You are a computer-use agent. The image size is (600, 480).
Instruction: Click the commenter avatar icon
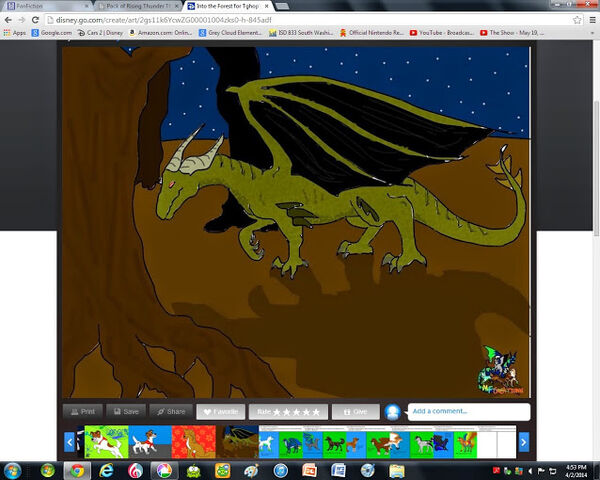[x=393, y=412]
